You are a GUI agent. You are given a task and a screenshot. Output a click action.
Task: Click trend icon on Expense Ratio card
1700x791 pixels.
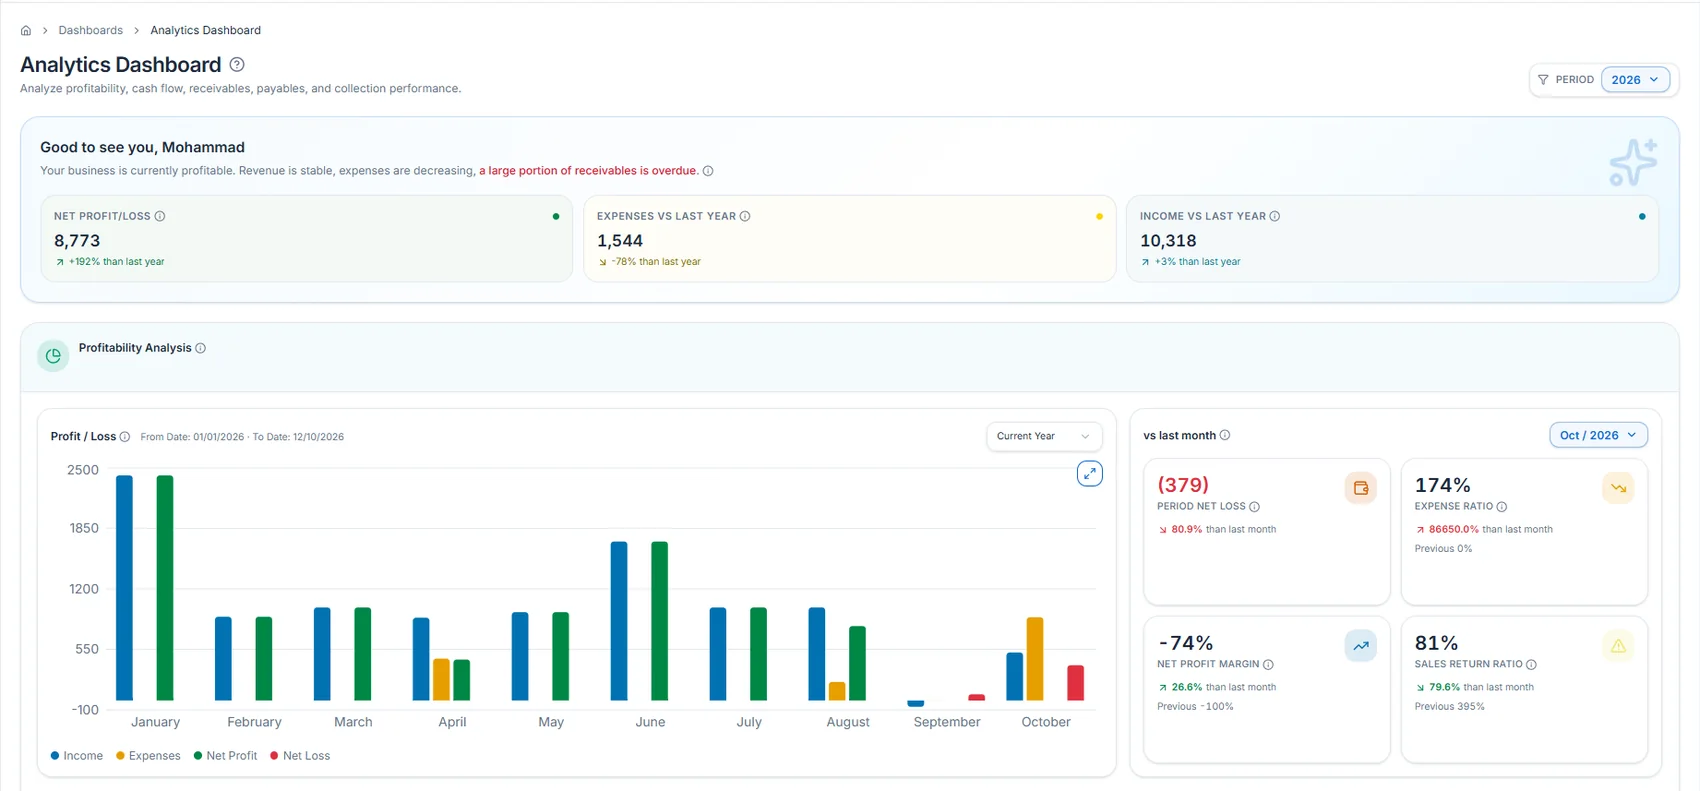[1618, 488]
